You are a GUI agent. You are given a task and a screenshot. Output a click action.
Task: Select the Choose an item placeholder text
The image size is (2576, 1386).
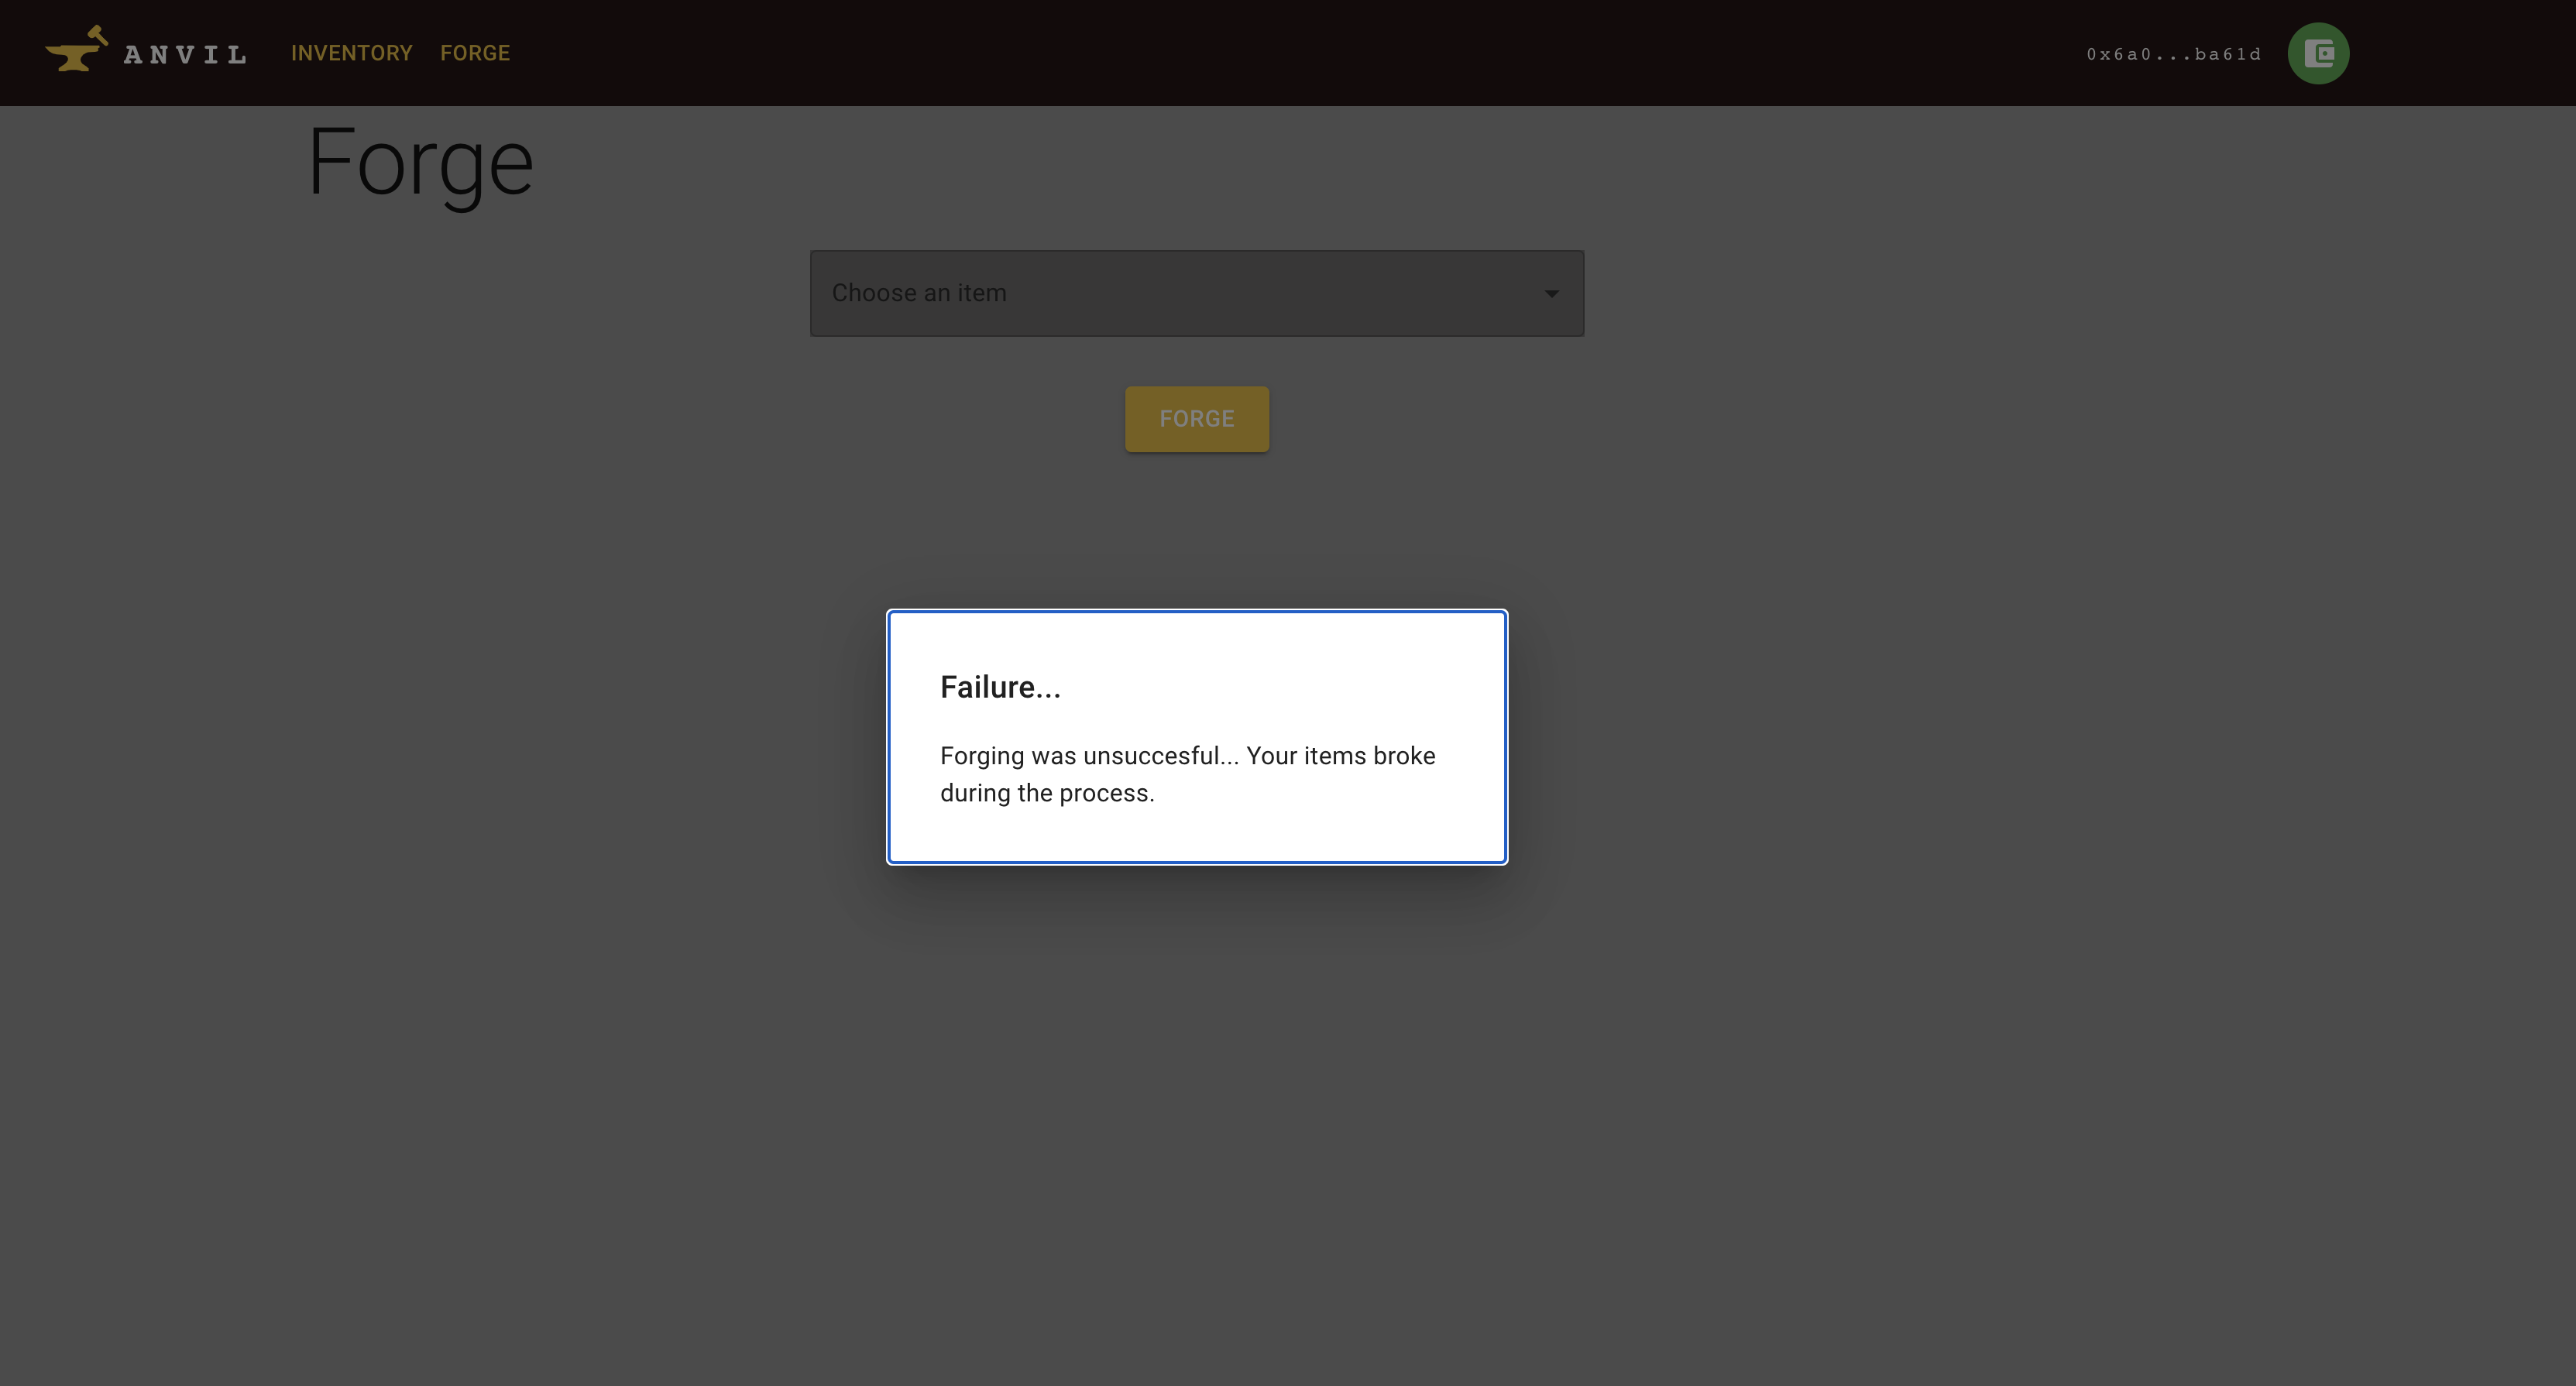coord(919,293)
